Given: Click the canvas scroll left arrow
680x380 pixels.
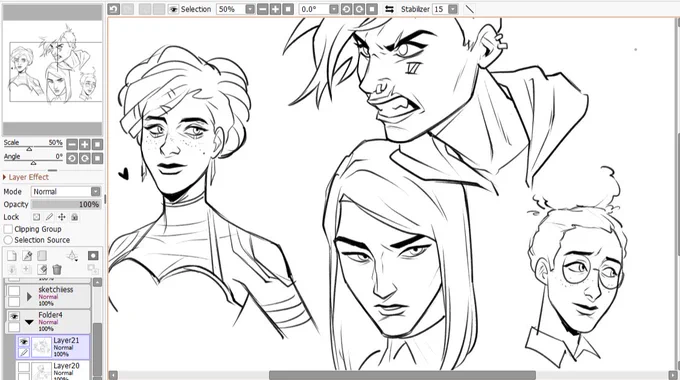Looking at the screenshot, I should pos(113,375).
